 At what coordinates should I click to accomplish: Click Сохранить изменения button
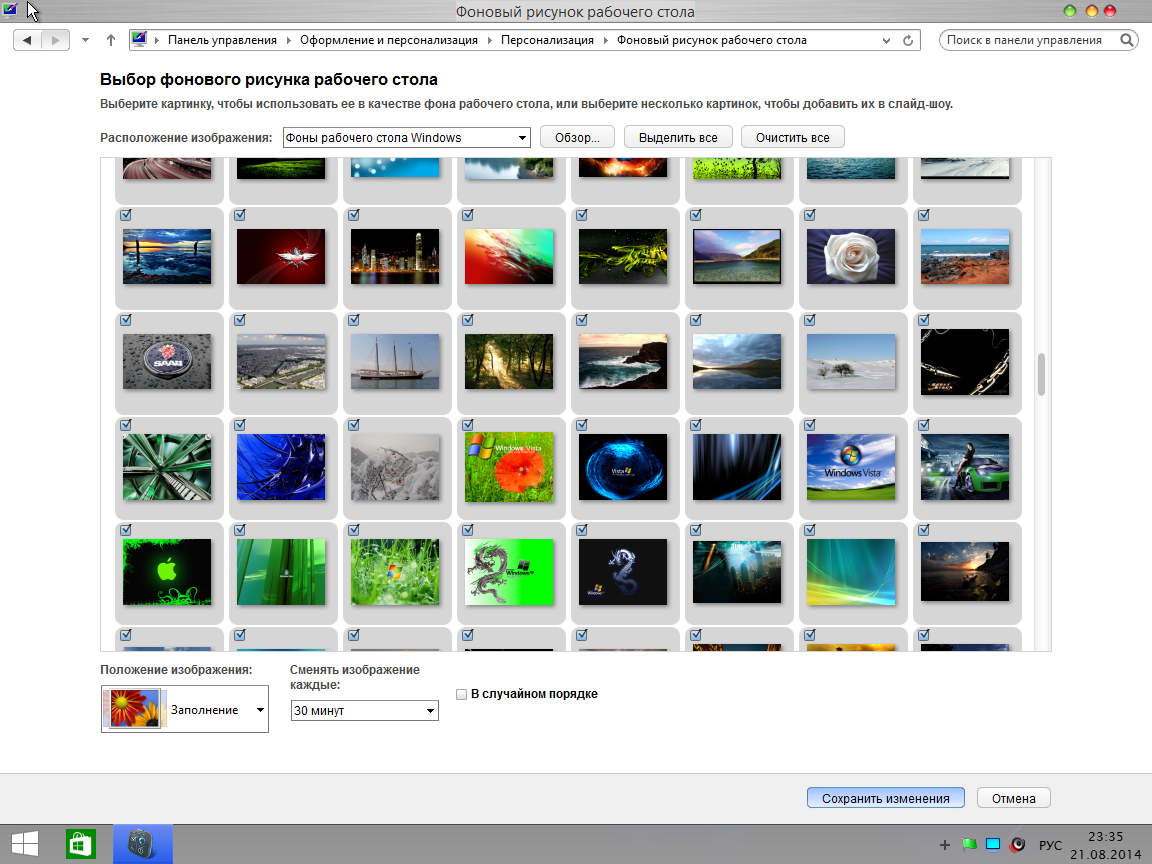point(885,798)
